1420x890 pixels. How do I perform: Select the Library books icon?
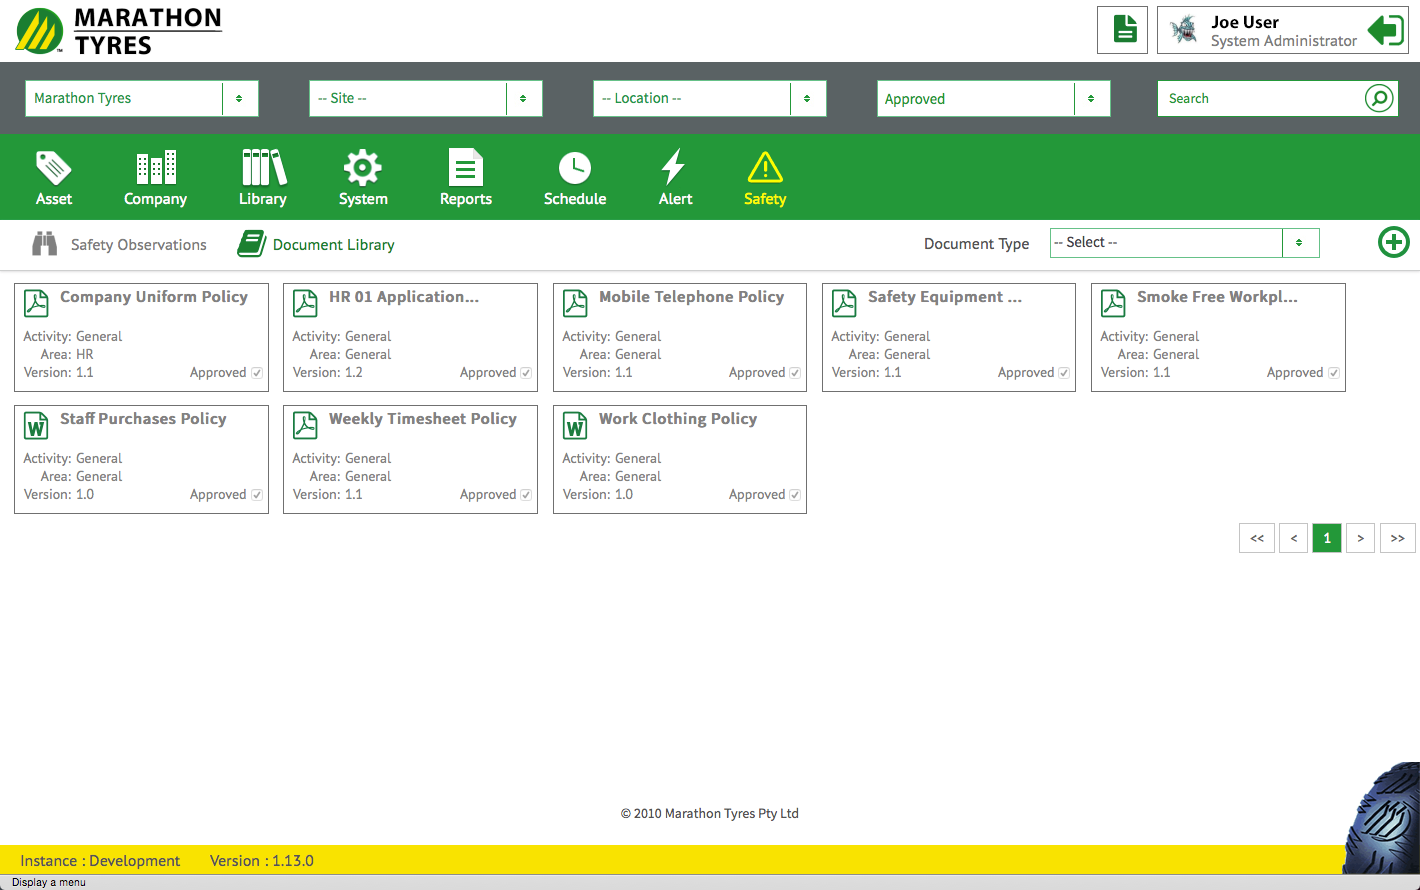pyautogui.click(x=263, y=168)
